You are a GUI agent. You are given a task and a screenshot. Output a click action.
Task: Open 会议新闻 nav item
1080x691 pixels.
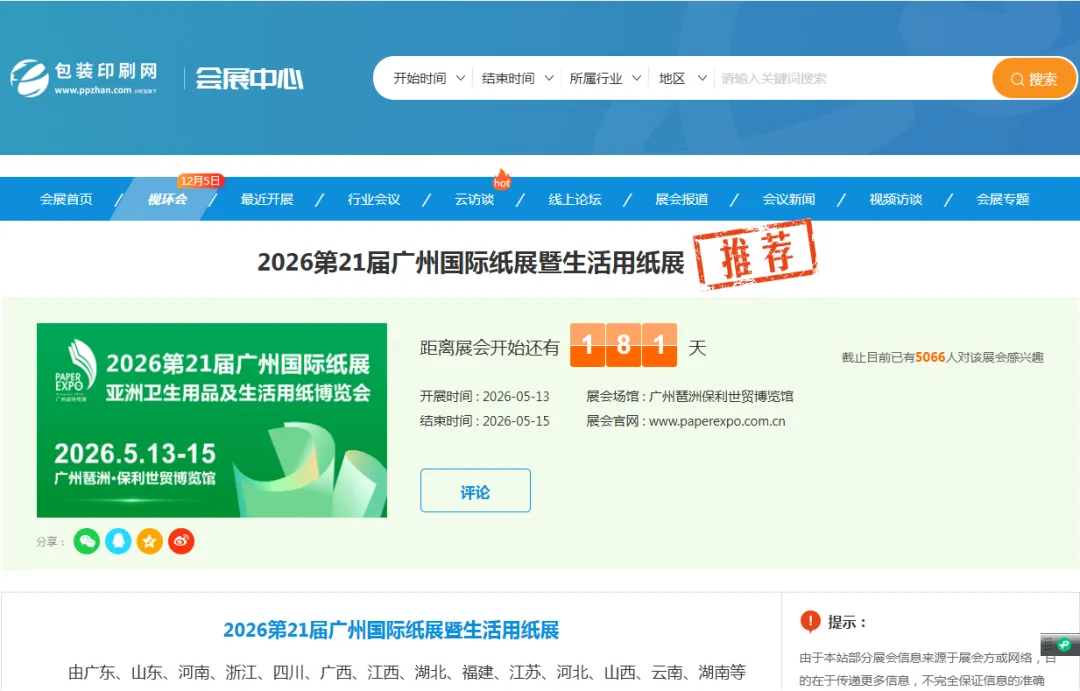(789, 199)
